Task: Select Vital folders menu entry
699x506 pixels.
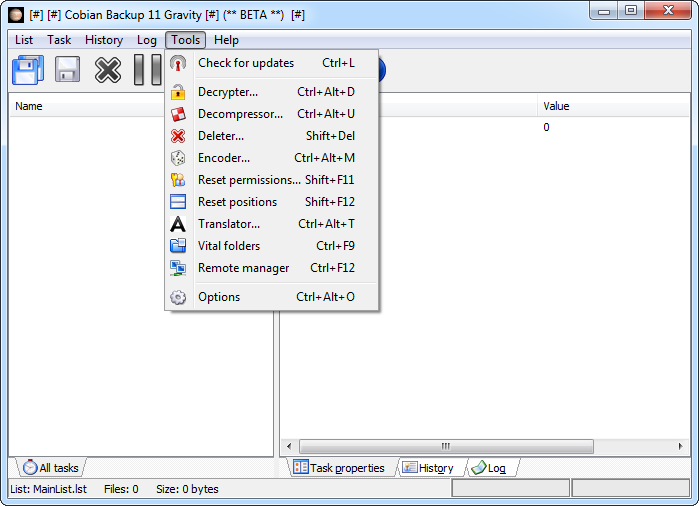Action: click(x=272, y=246)
